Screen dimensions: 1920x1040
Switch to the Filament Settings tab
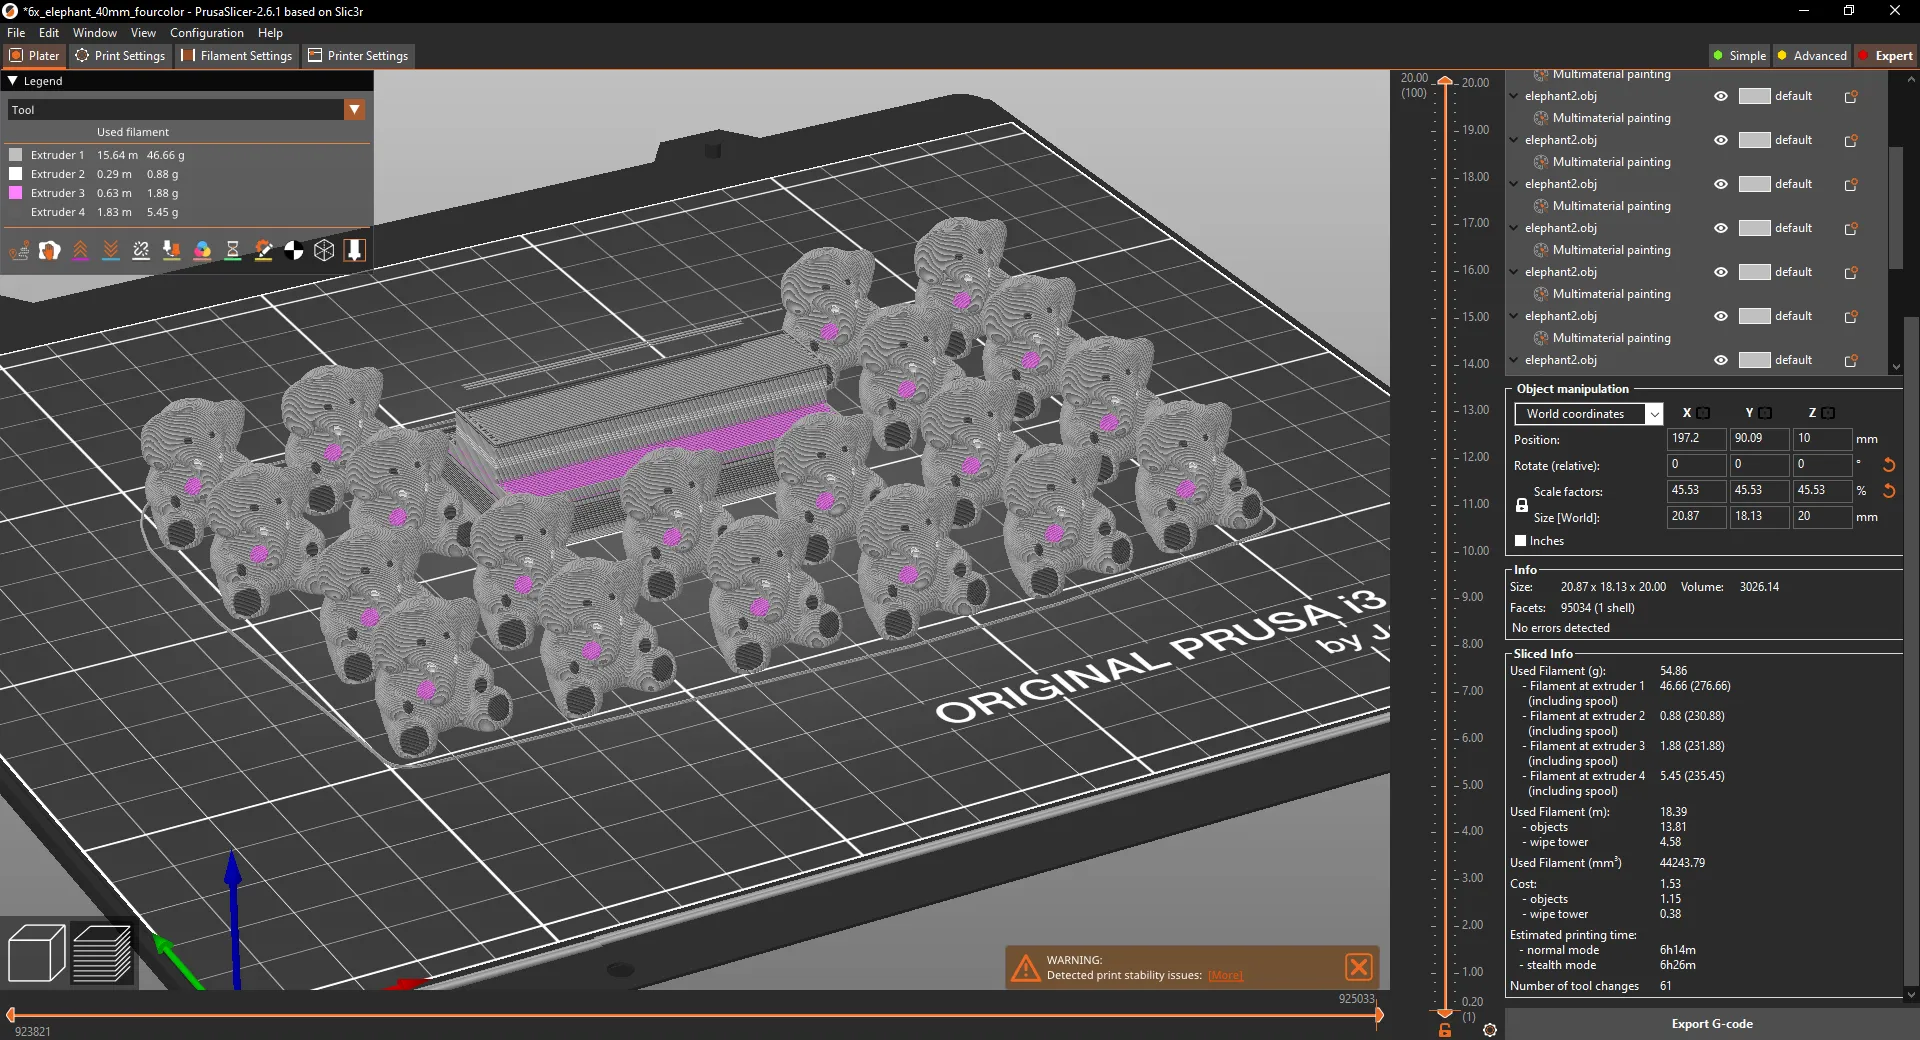[x=236, y=56]
